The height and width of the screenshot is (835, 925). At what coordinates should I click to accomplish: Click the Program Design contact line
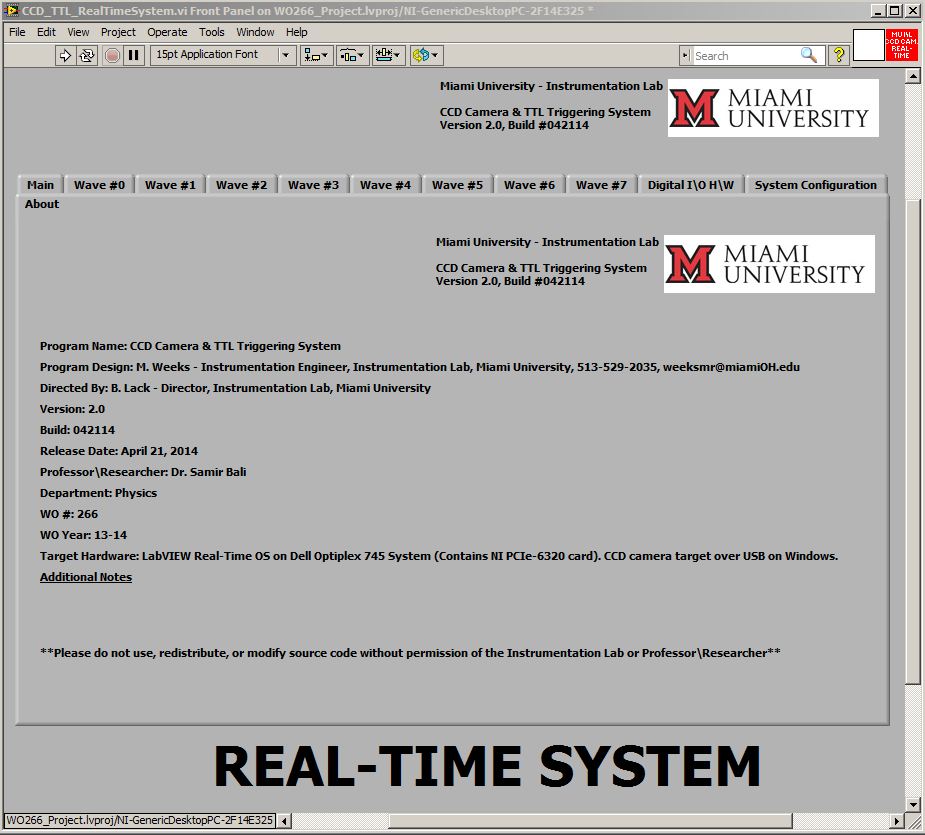tap(419, 367)
